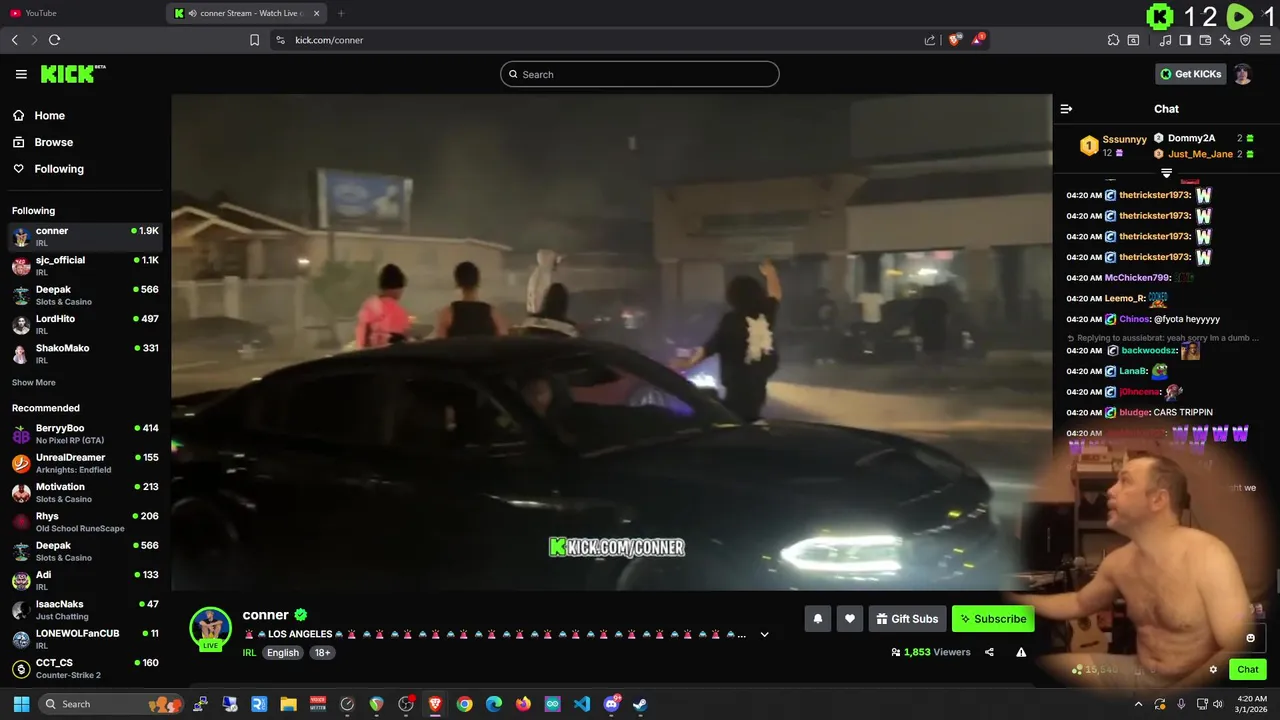The height and width of the screenshot is (720, 1280).
Task: Click the English language tag
Action: pyautogui.click(x=283, y=652)
